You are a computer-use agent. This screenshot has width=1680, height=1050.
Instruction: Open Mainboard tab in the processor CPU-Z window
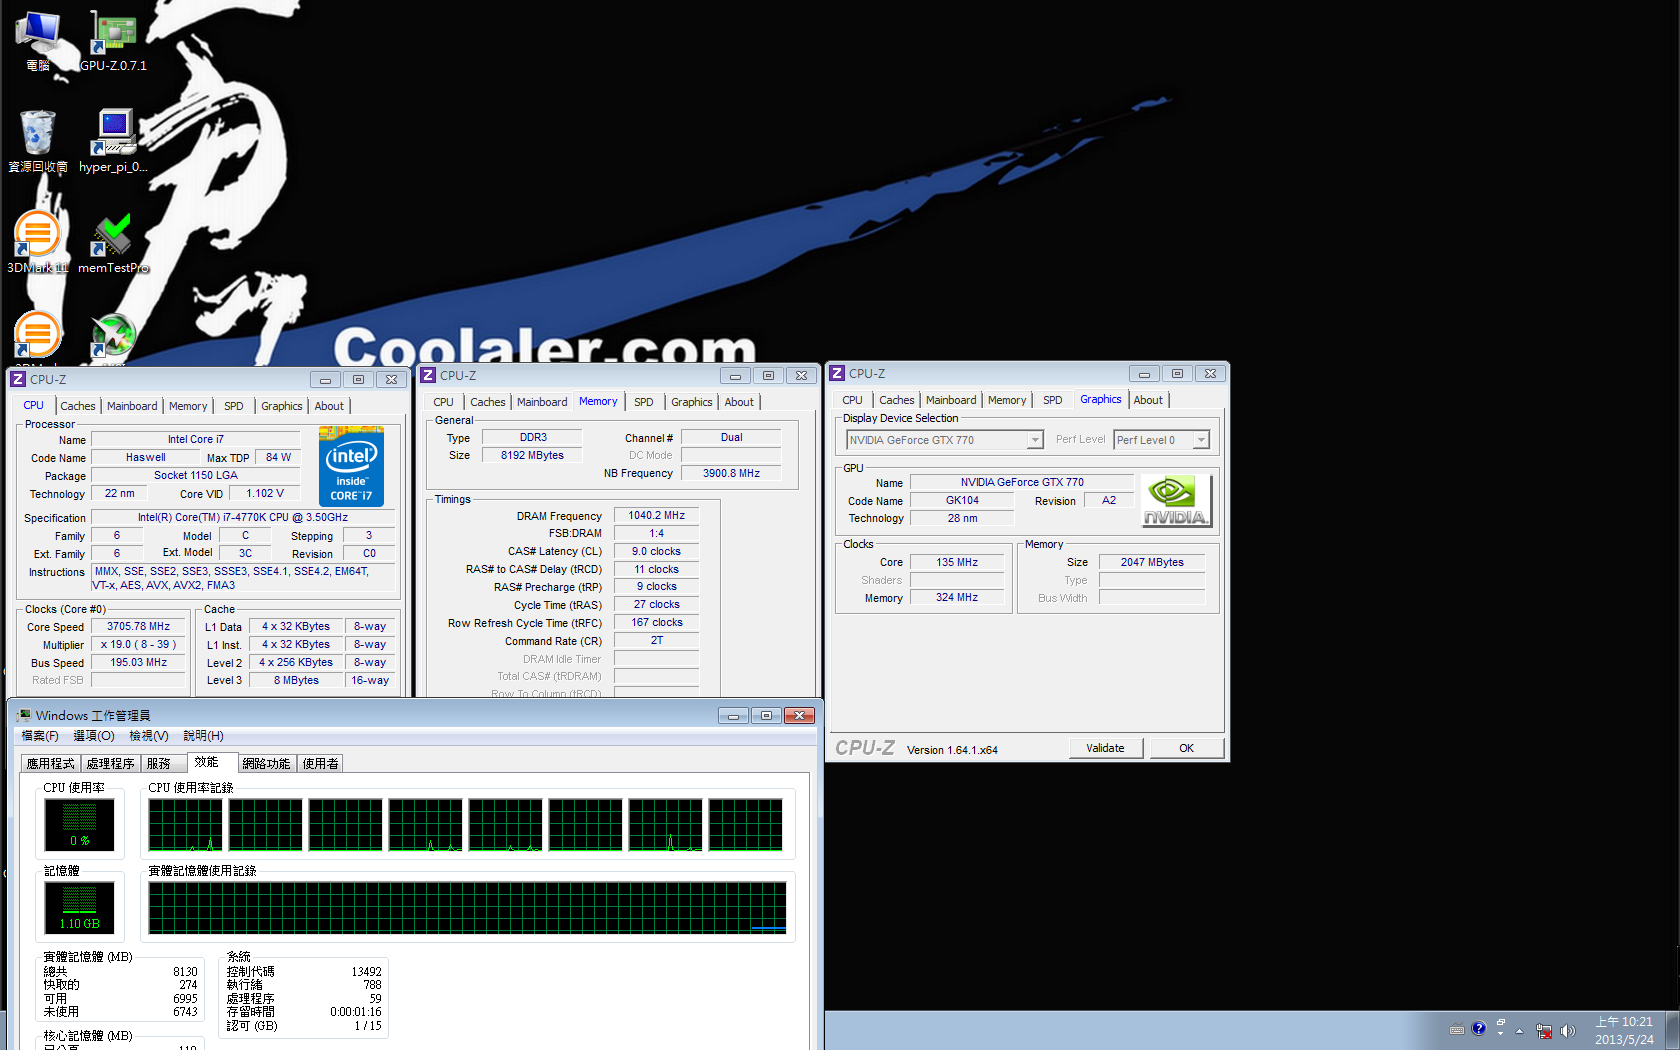[x=132, y=406]
